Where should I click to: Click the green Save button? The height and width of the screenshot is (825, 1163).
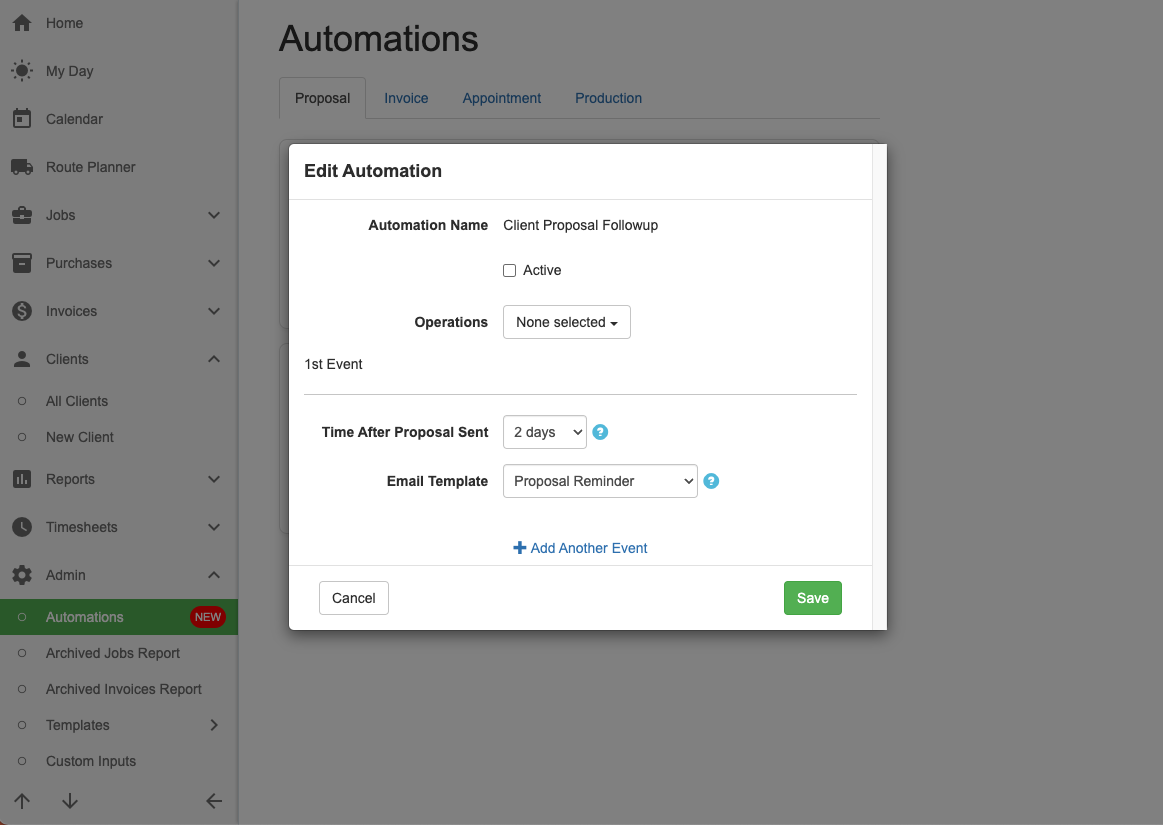[x=812, y=598]
